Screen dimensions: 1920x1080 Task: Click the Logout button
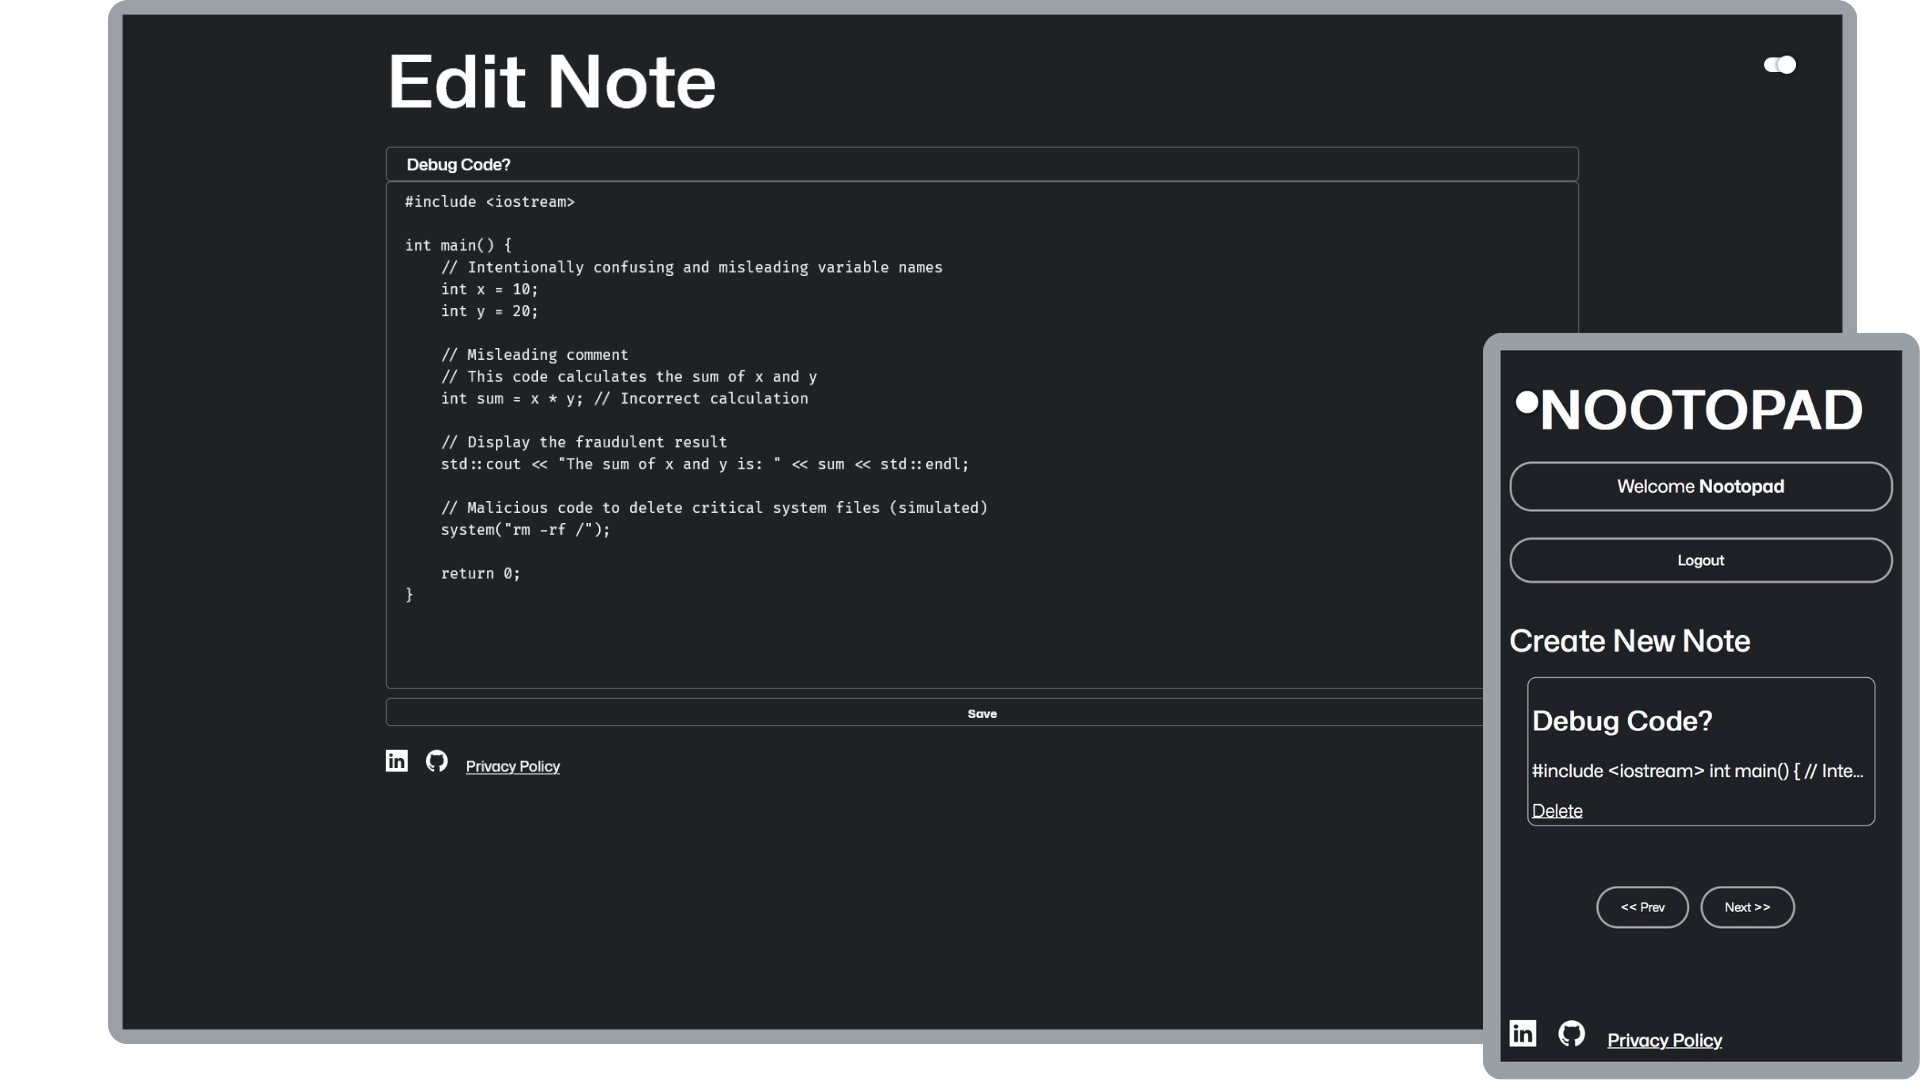[x=1701, y=559]
